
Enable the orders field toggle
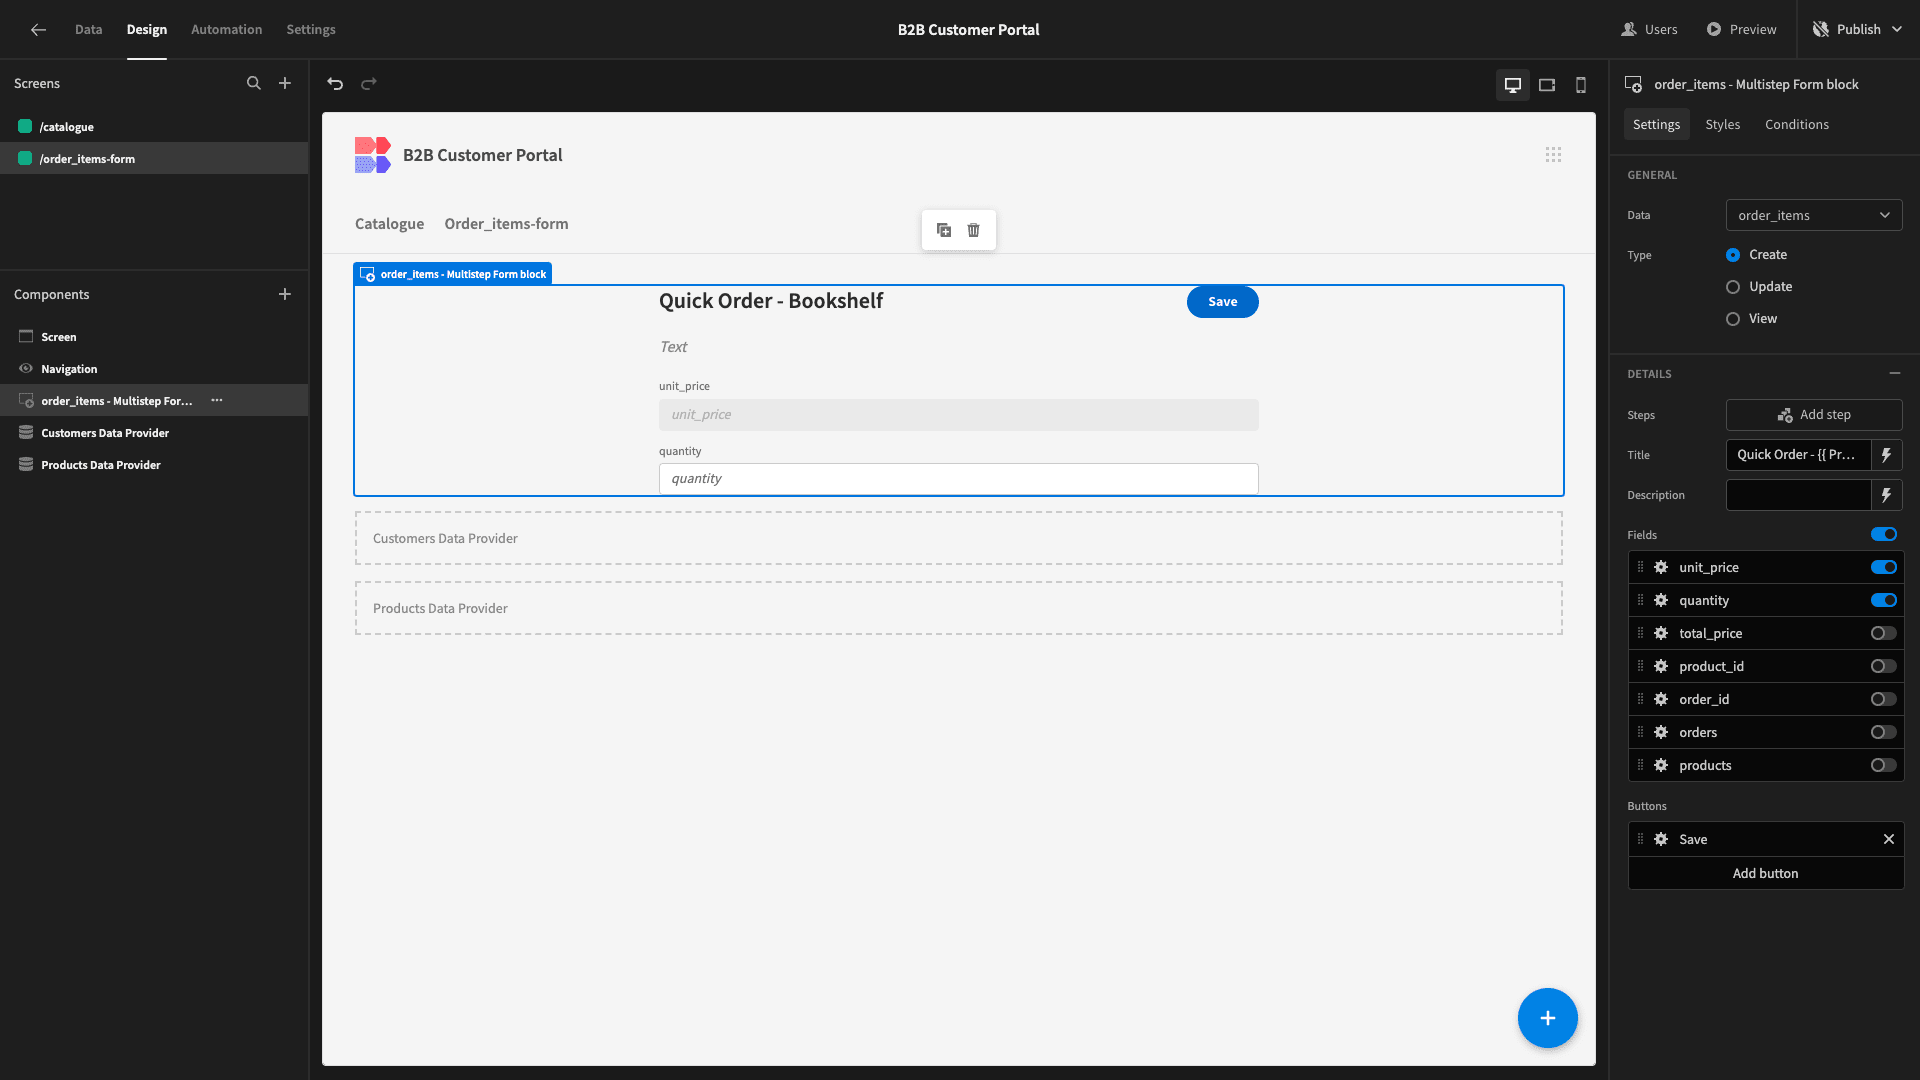click(1884, 732)
